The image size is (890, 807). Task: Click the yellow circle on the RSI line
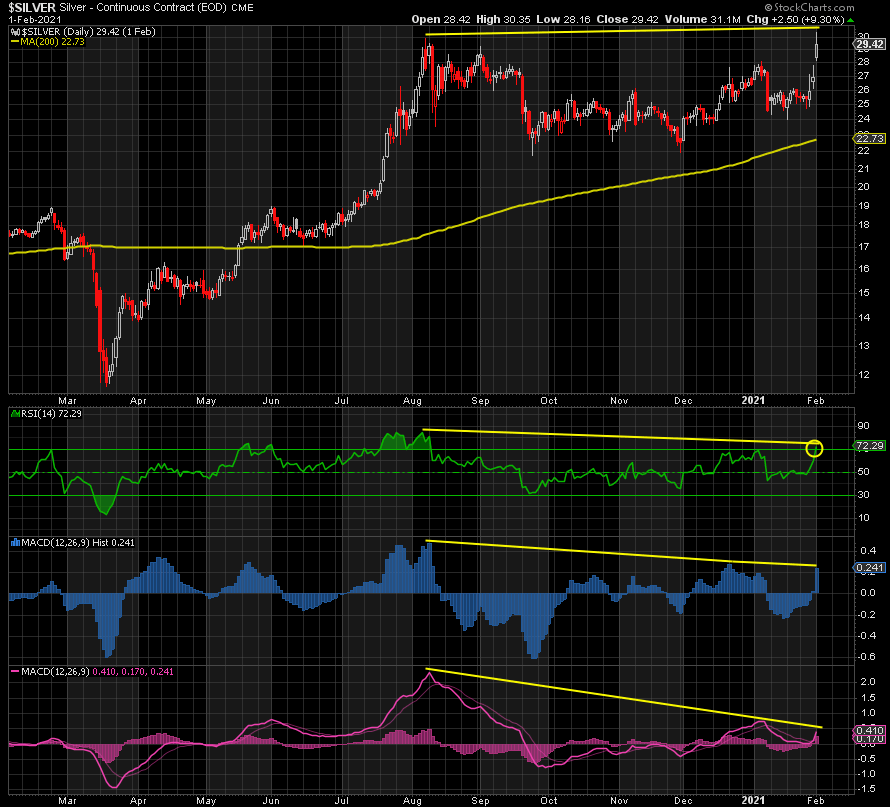tap(814, 448)
